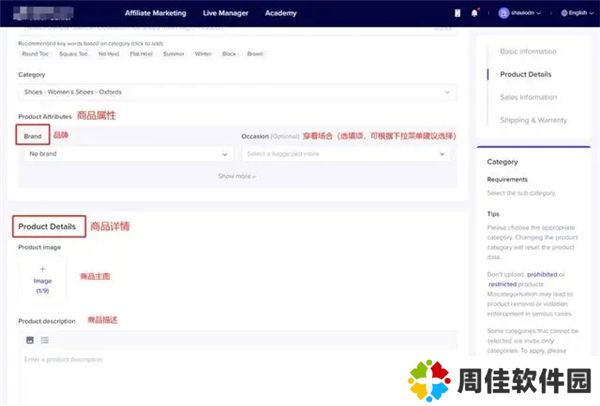Open the Occasion suggested value dropdown
This screenshot has width=600, height=406.
coord(347,154)
